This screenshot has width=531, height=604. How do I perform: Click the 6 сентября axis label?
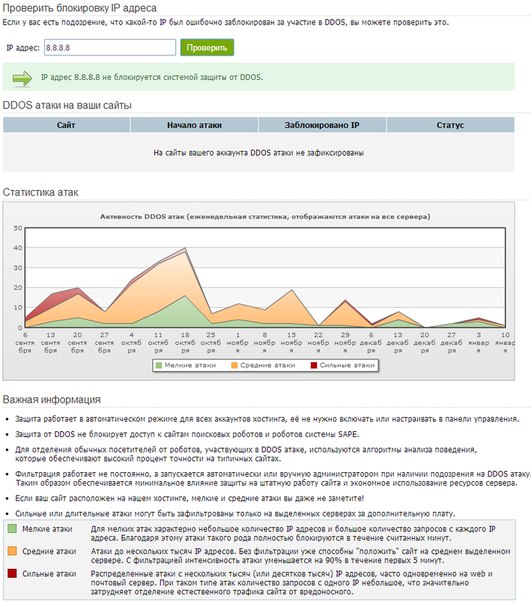pyautogui.click(x=25, y=342)
